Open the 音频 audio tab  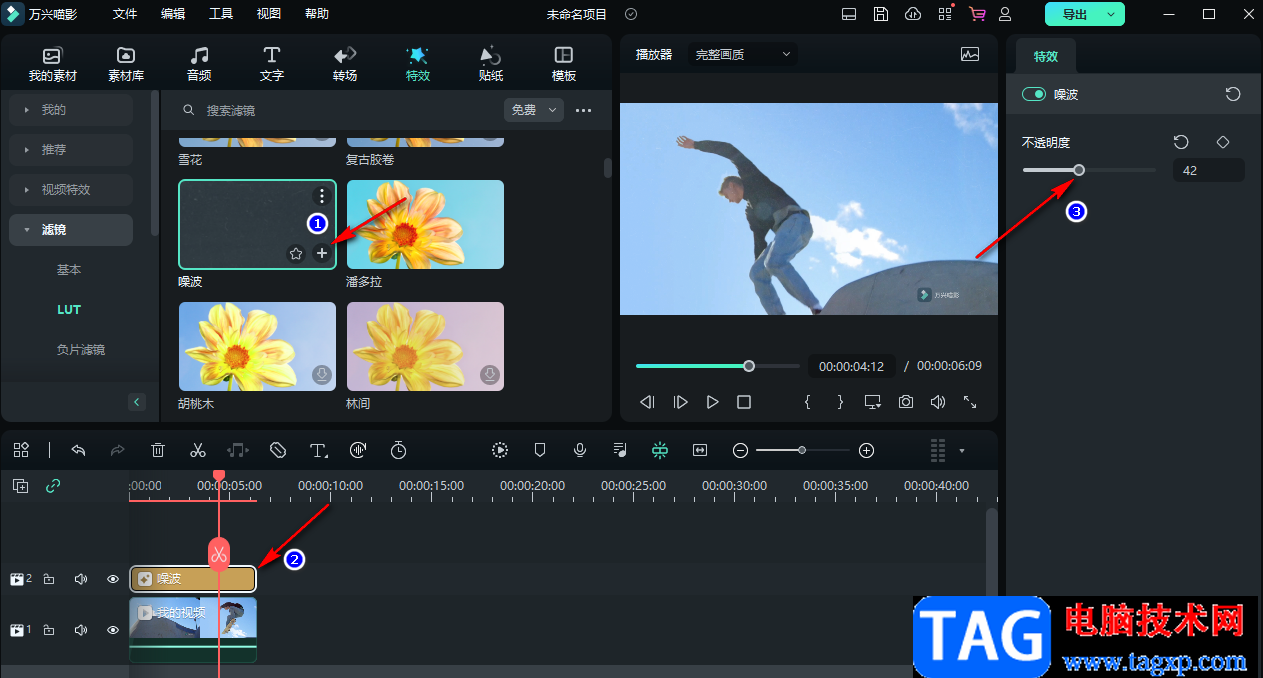[199, 64]
